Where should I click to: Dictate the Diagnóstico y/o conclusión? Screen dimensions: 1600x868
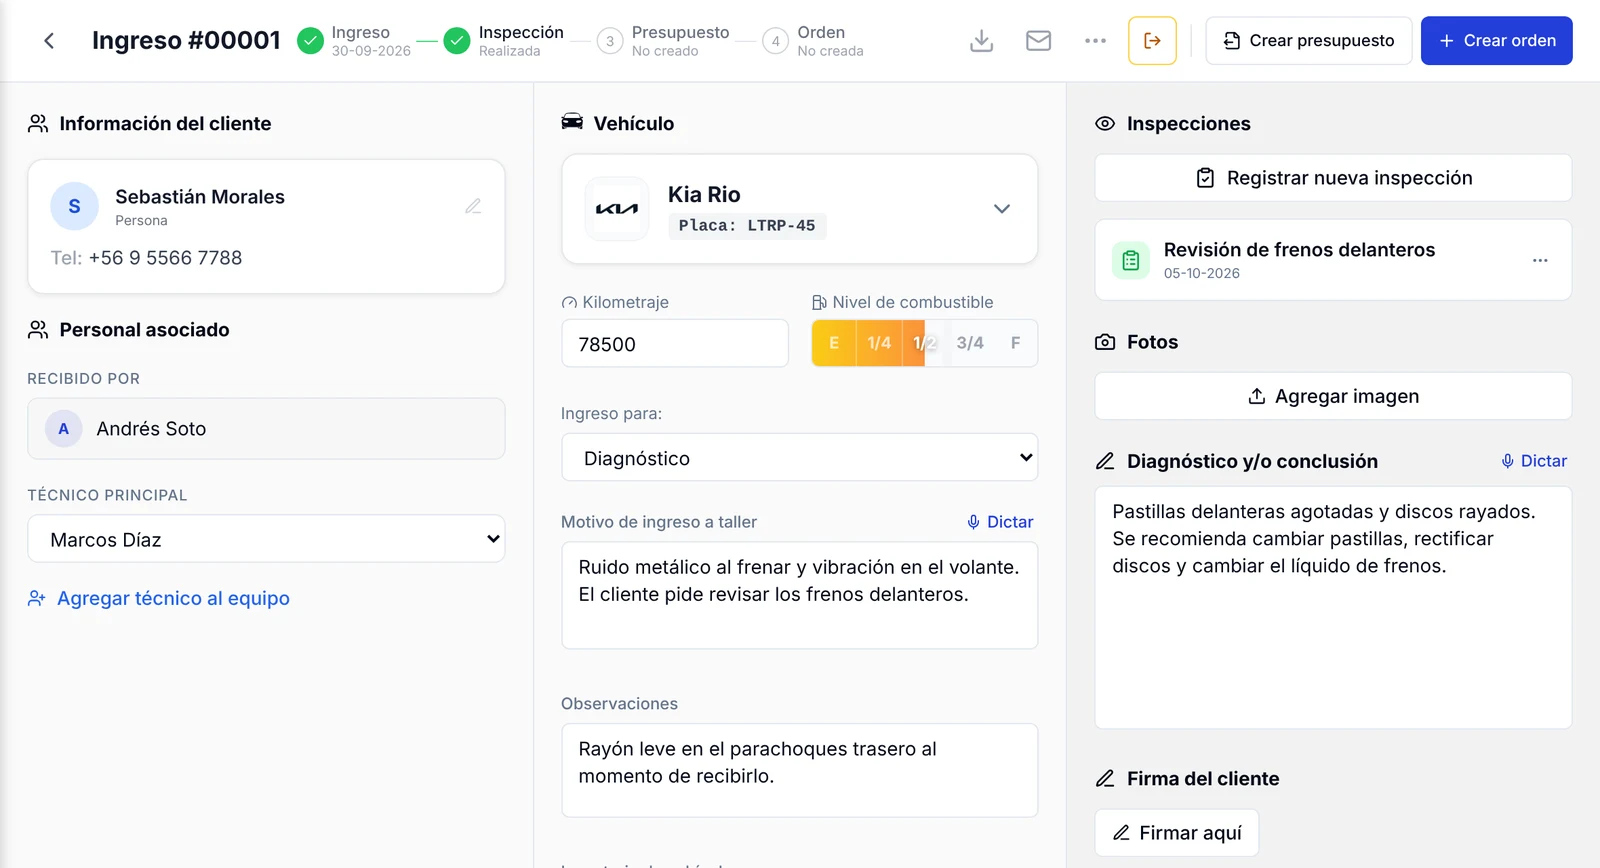click(1534, 461)
